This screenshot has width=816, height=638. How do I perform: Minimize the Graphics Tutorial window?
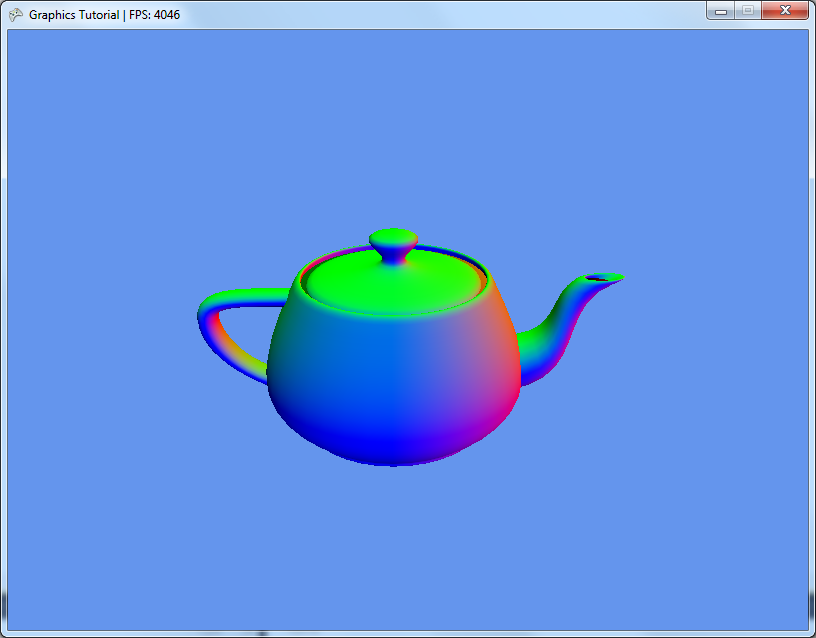[721, 10]
